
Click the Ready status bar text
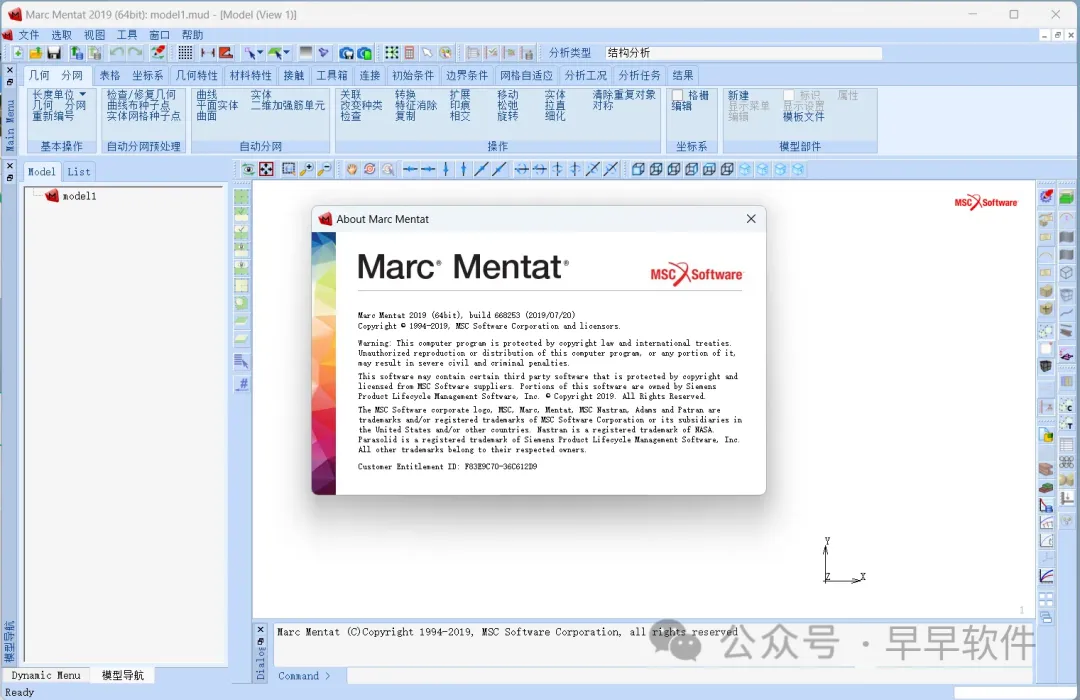pyautogui.click(x=19, y=692)
